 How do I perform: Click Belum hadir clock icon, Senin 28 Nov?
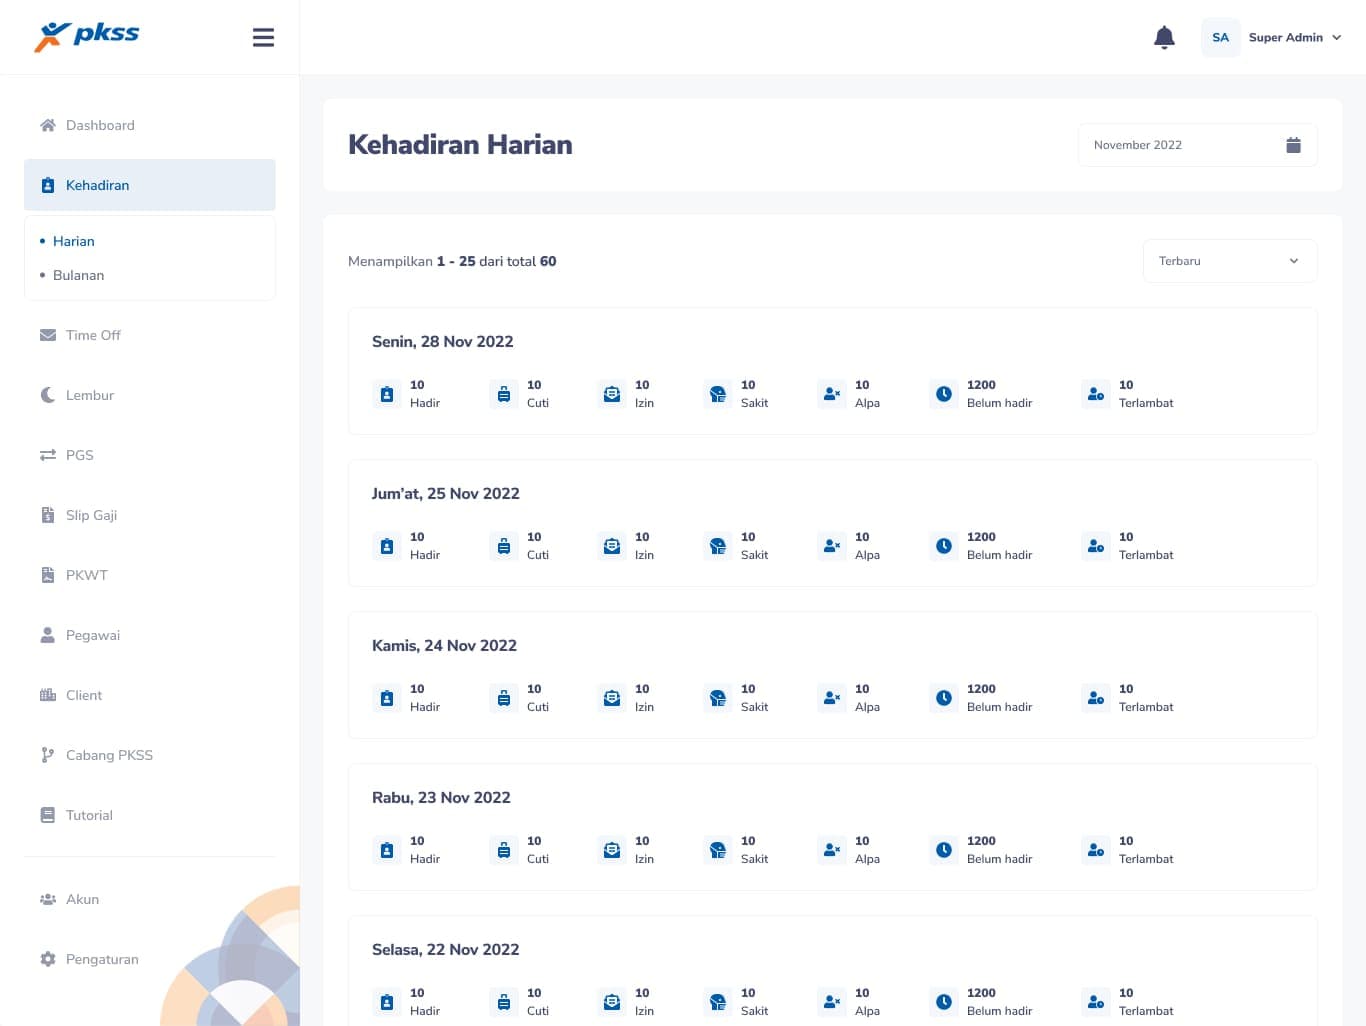pos(944,394)
